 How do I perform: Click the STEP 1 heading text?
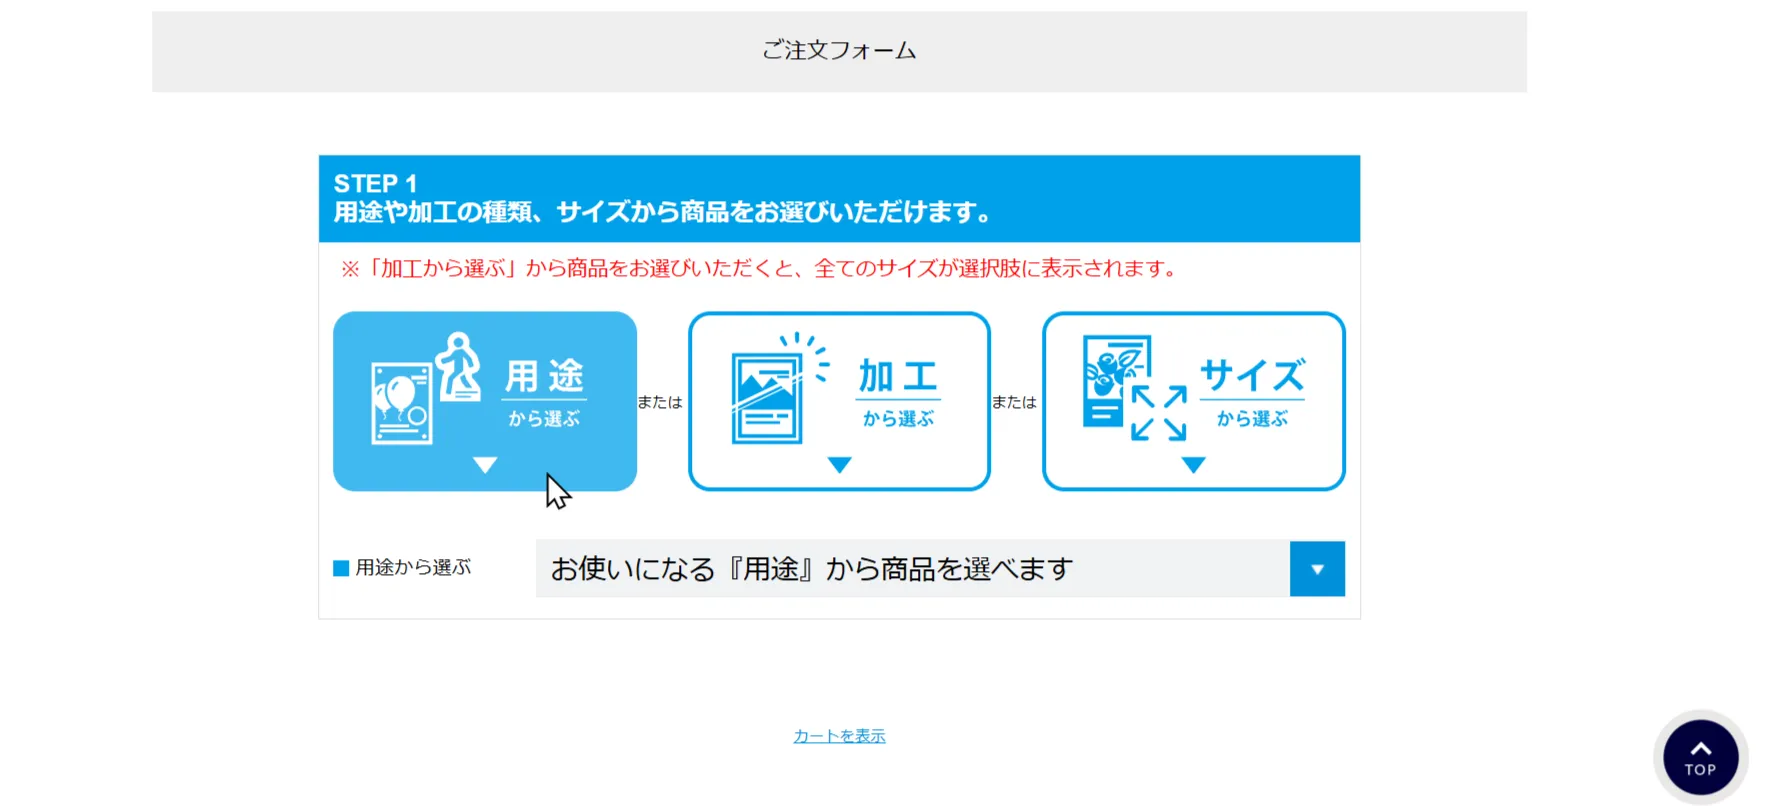pyautogui.click(x=375, y=184)
